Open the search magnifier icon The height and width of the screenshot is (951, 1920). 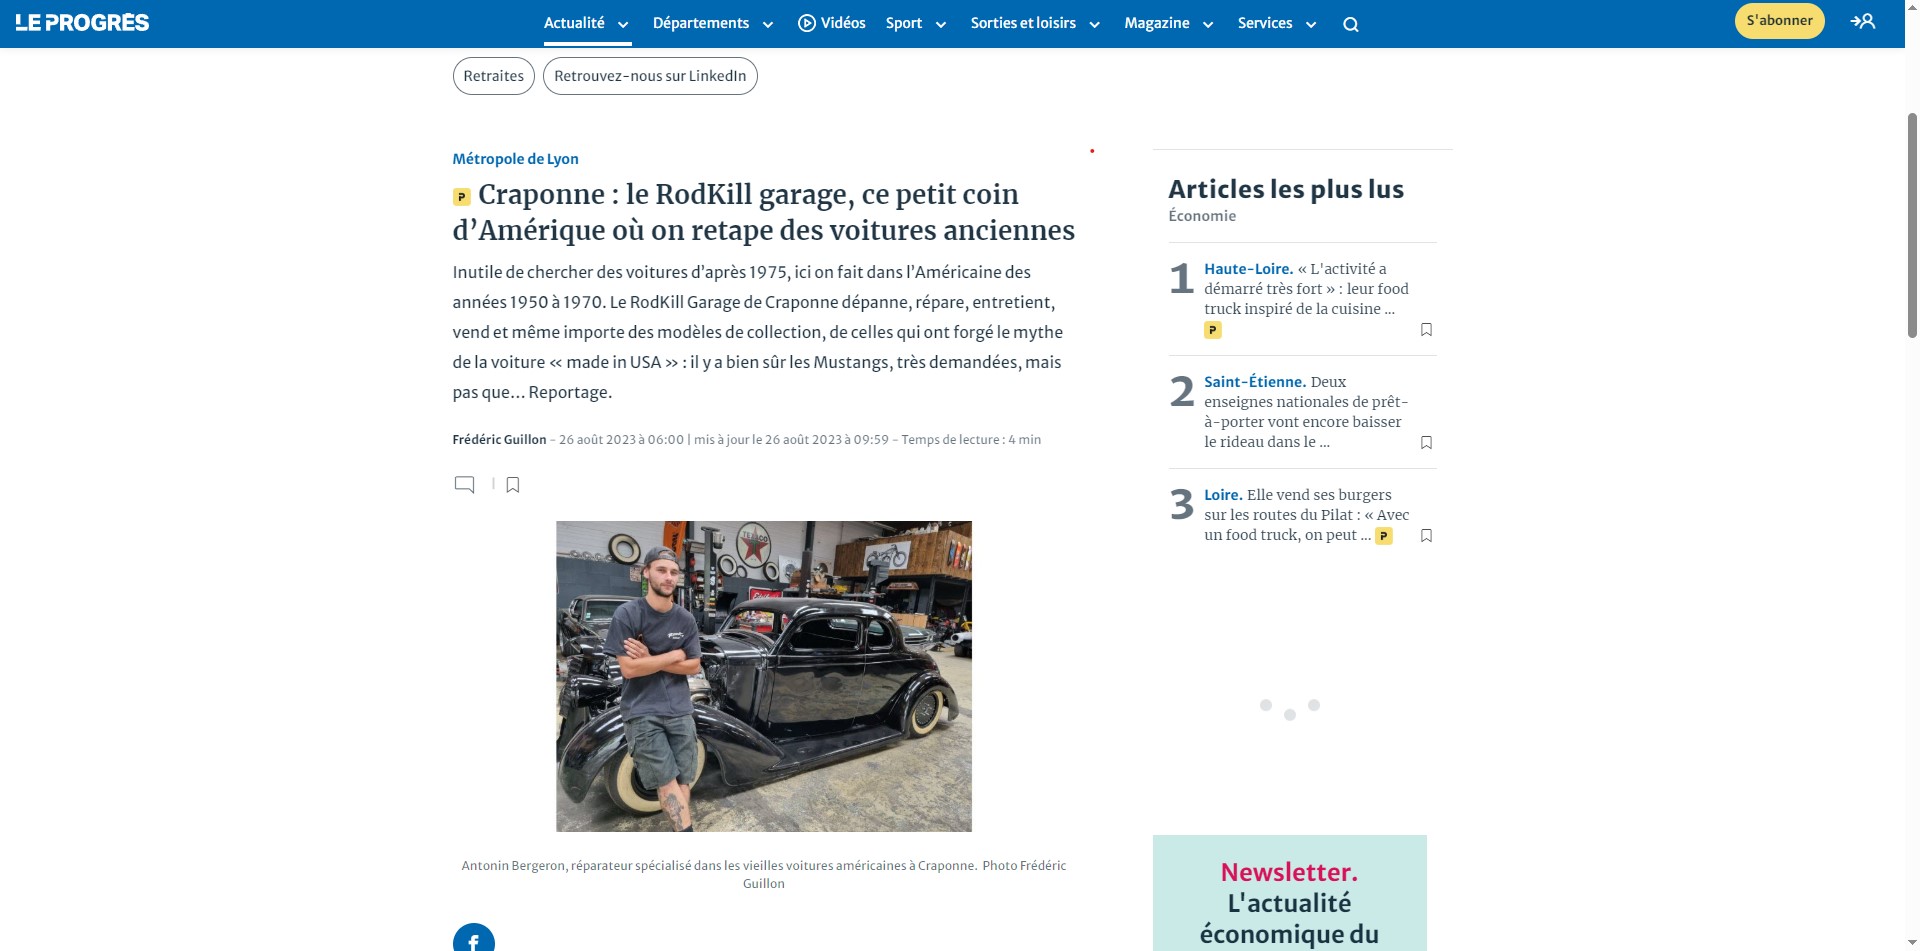point(1350,25)
